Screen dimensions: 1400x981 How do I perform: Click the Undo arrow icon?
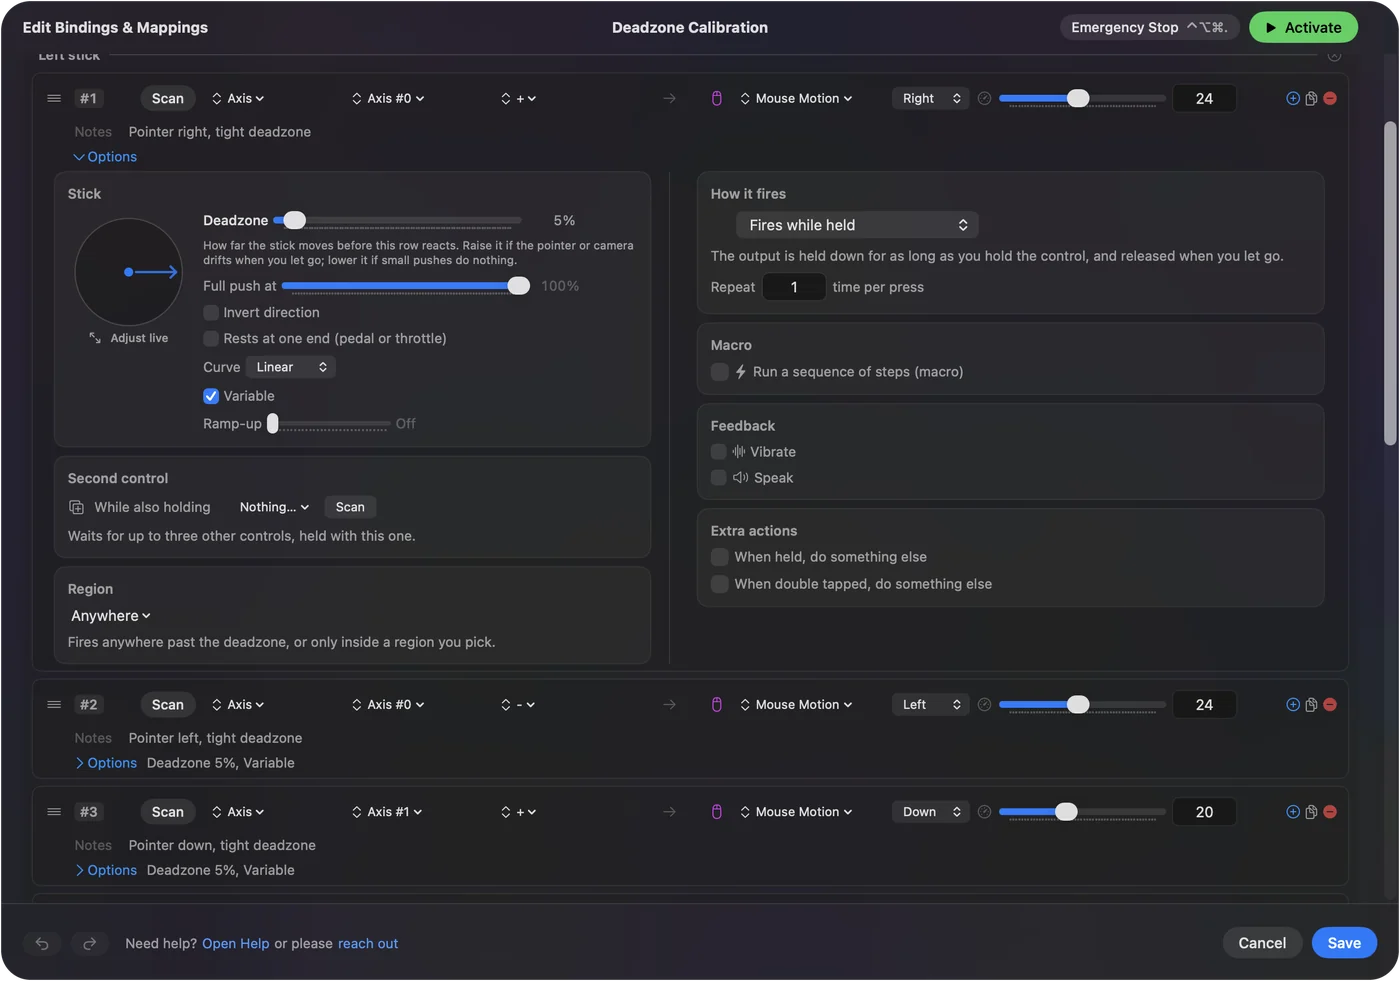tap(42, 943)
